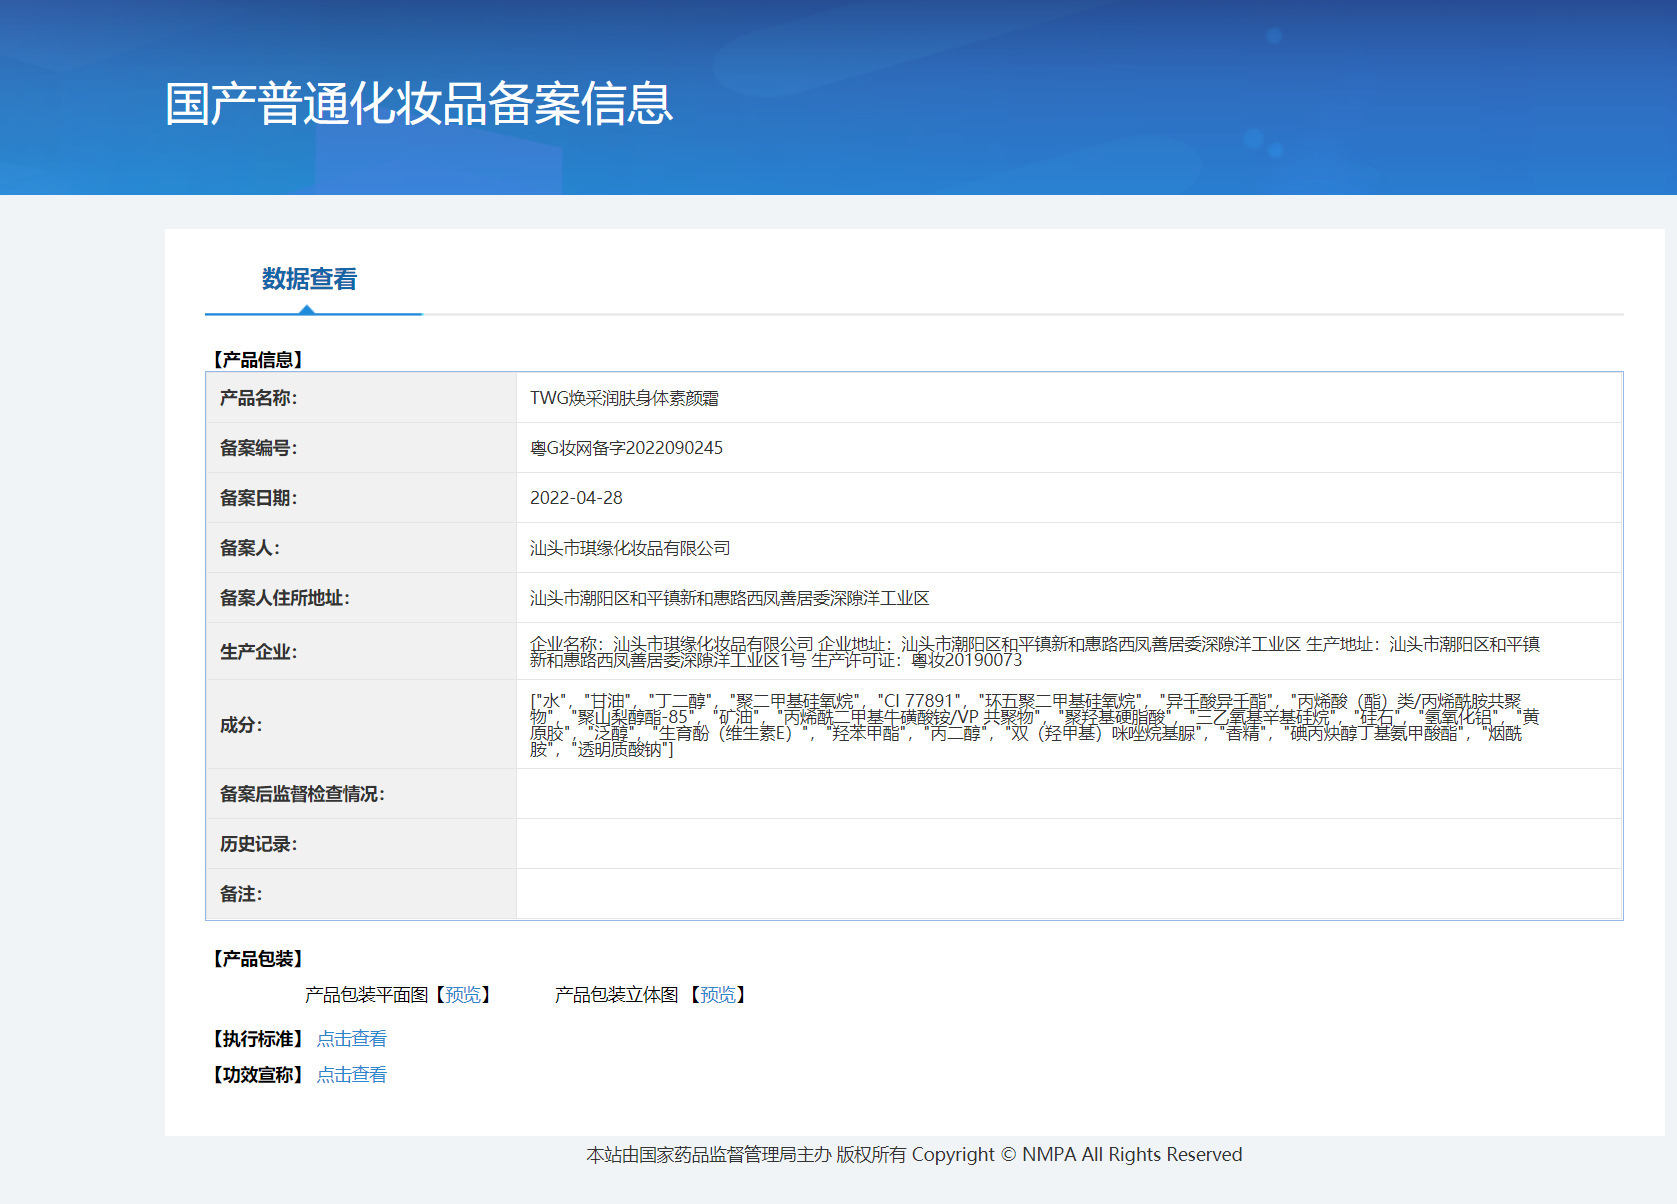Preview the 产品包装平面图 image
The image size is (1677, 1204).
click(462, 995)
